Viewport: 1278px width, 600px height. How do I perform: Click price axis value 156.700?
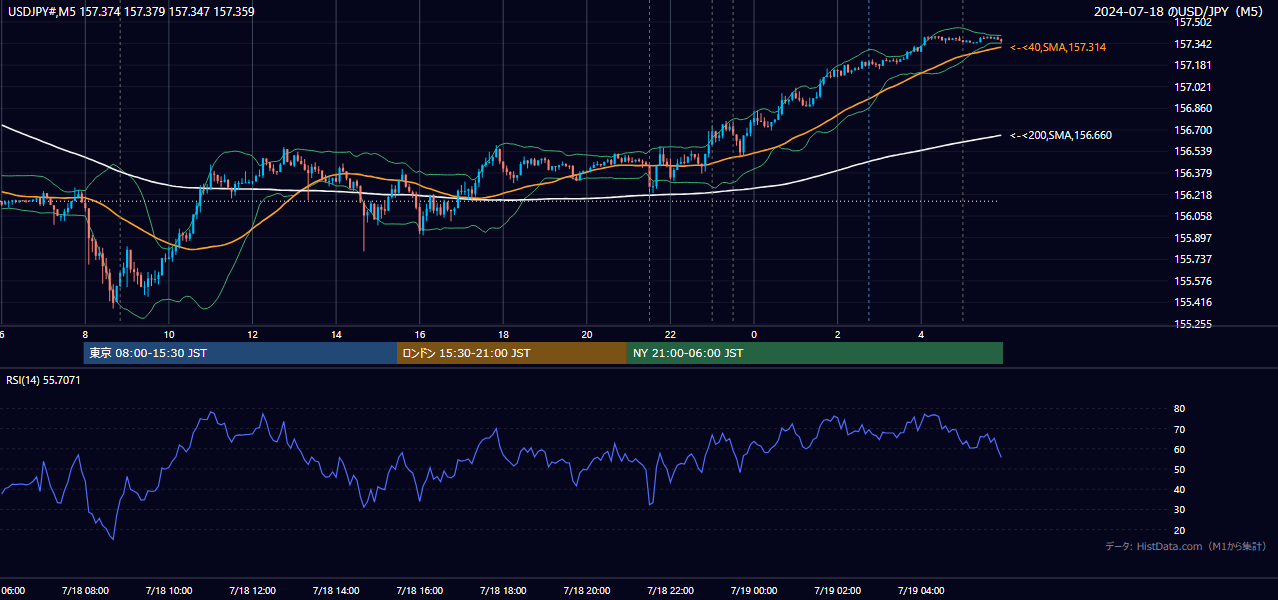1192,130
